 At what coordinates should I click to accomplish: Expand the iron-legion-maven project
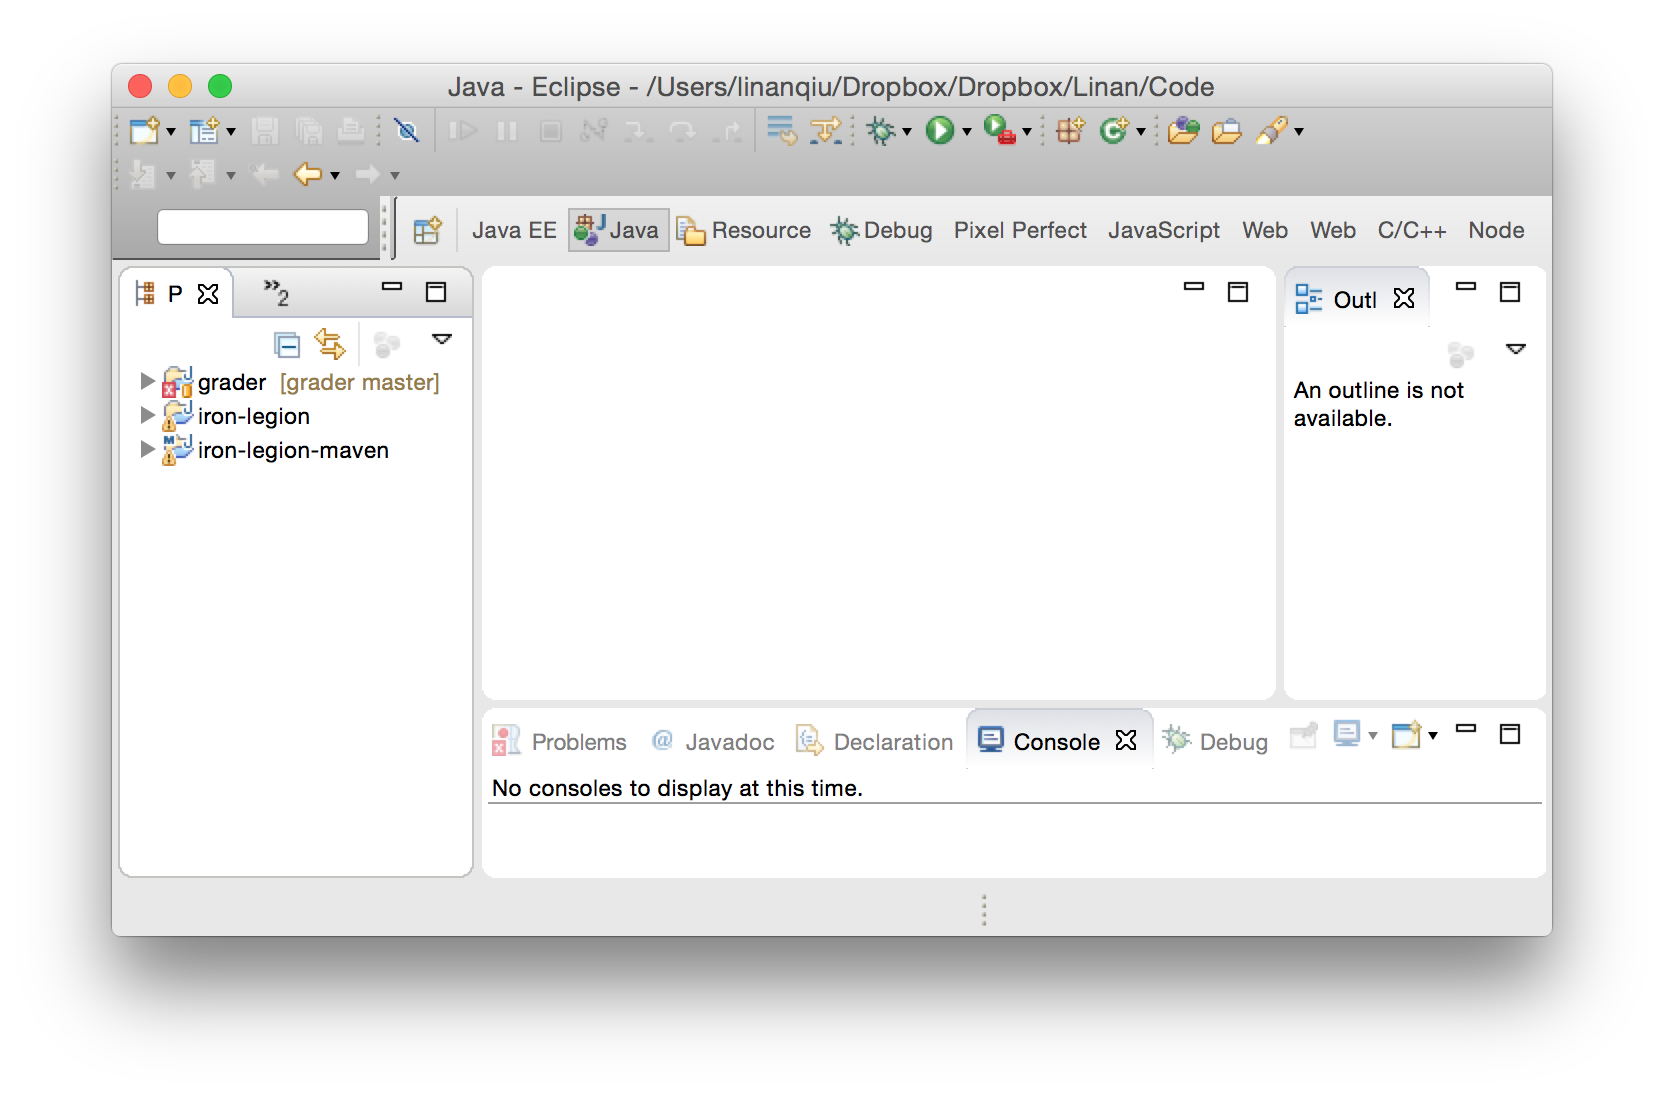[147, 449]
